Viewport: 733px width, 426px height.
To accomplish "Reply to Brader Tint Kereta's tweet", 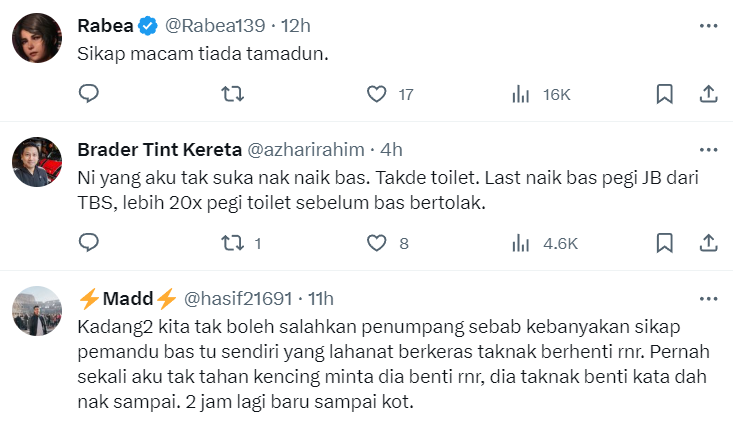I will [89, 242].
